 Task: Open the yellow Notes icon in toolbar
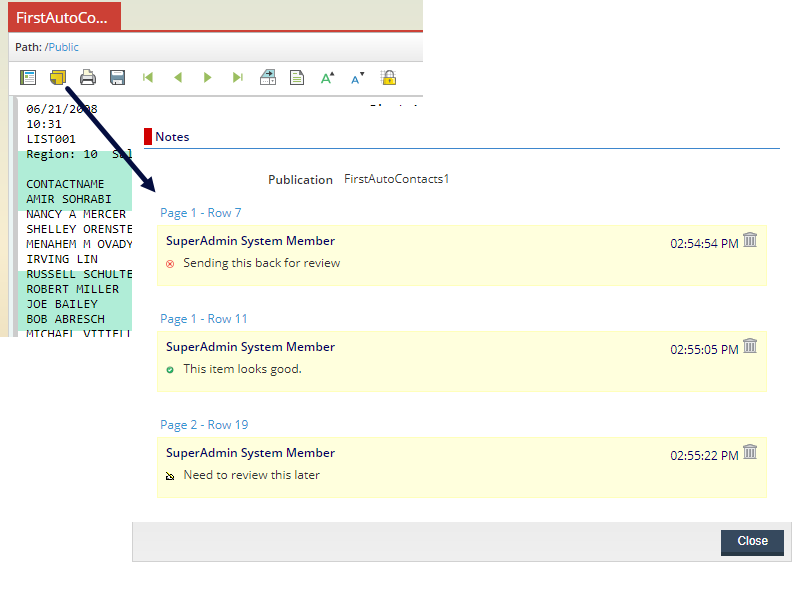58,78
